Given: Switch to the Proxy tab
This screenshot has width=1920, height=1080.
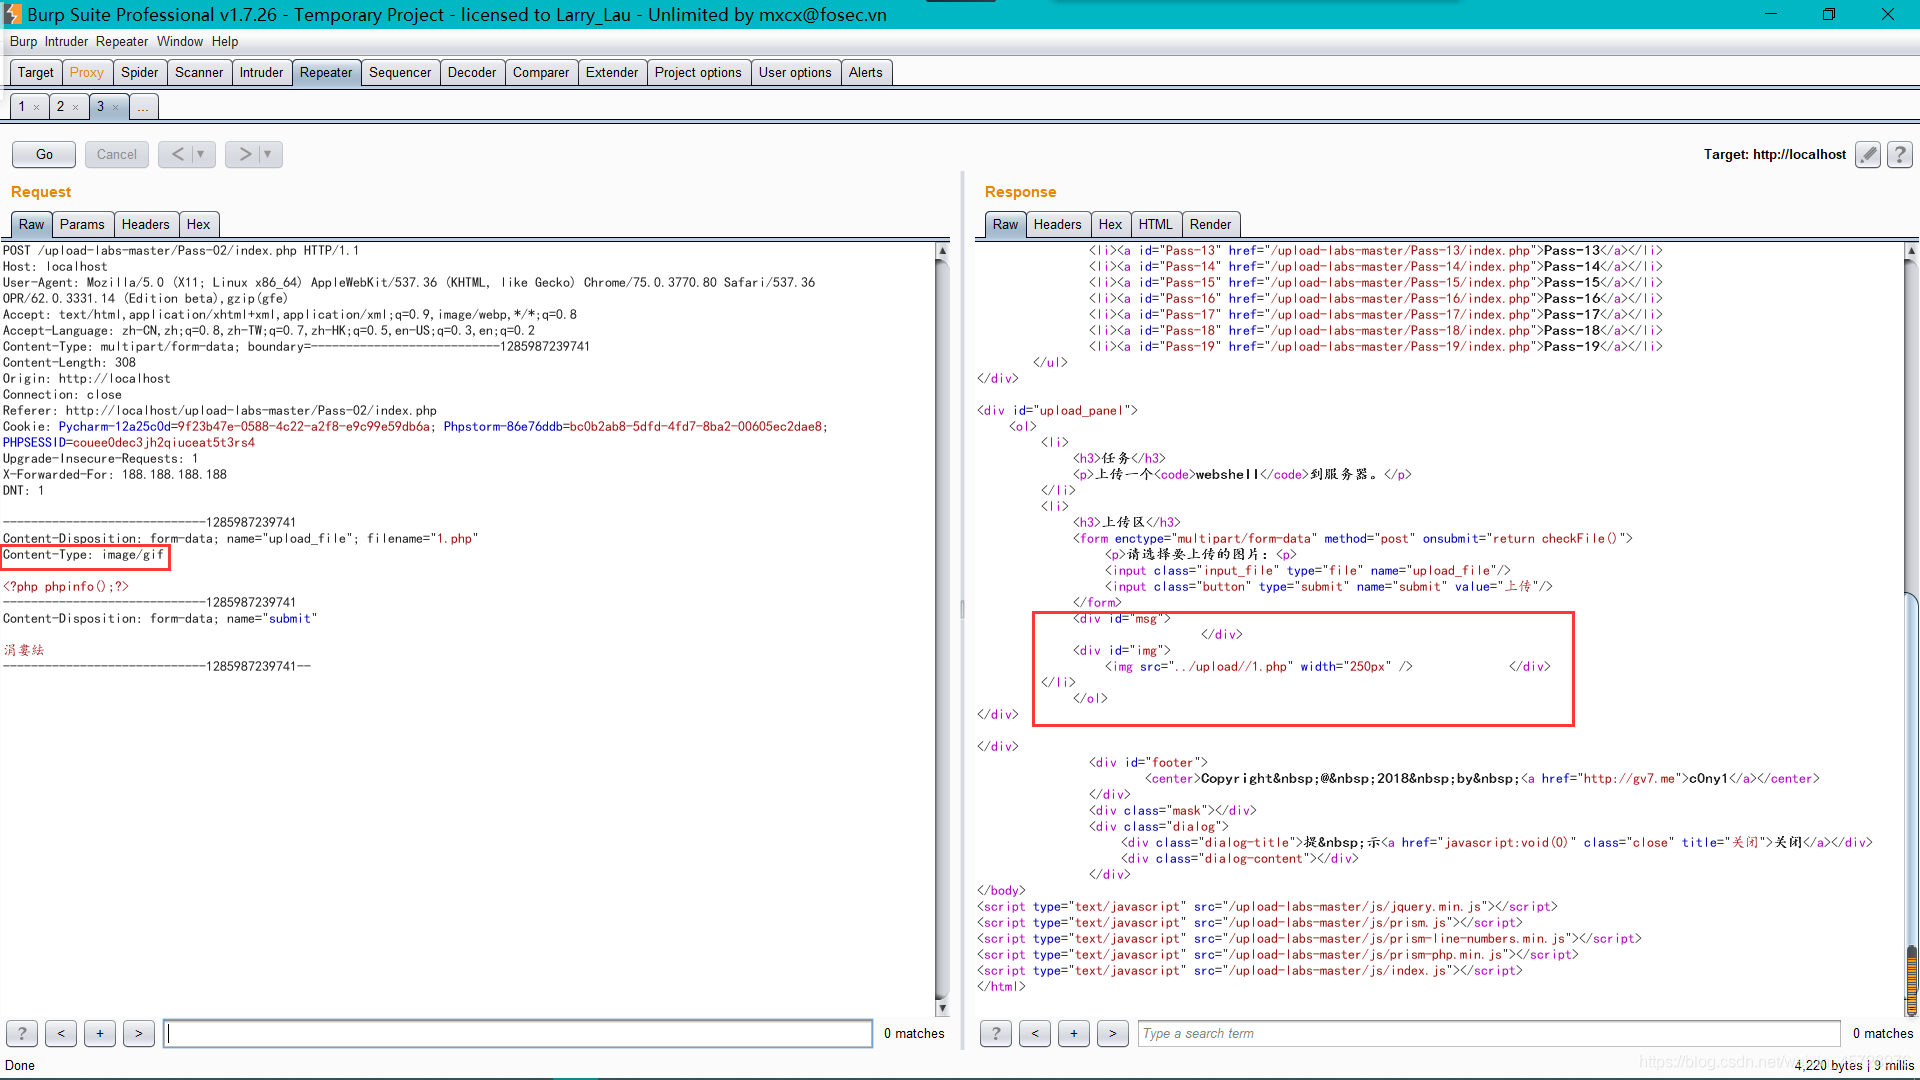Looking at the screenshot, I should (86, 72).
